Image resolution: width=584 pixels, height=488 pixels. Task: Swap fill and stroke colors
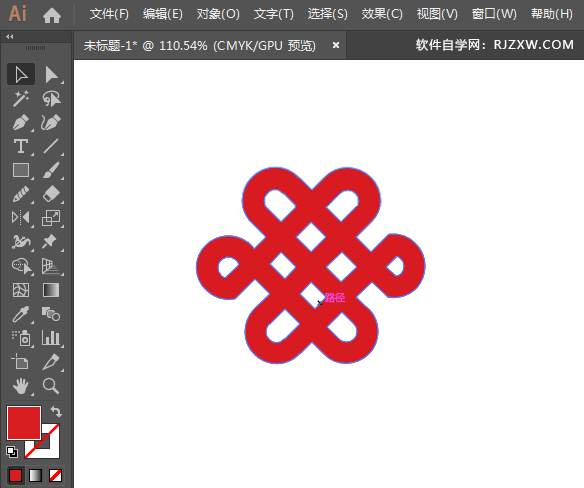tap(56, 412)
